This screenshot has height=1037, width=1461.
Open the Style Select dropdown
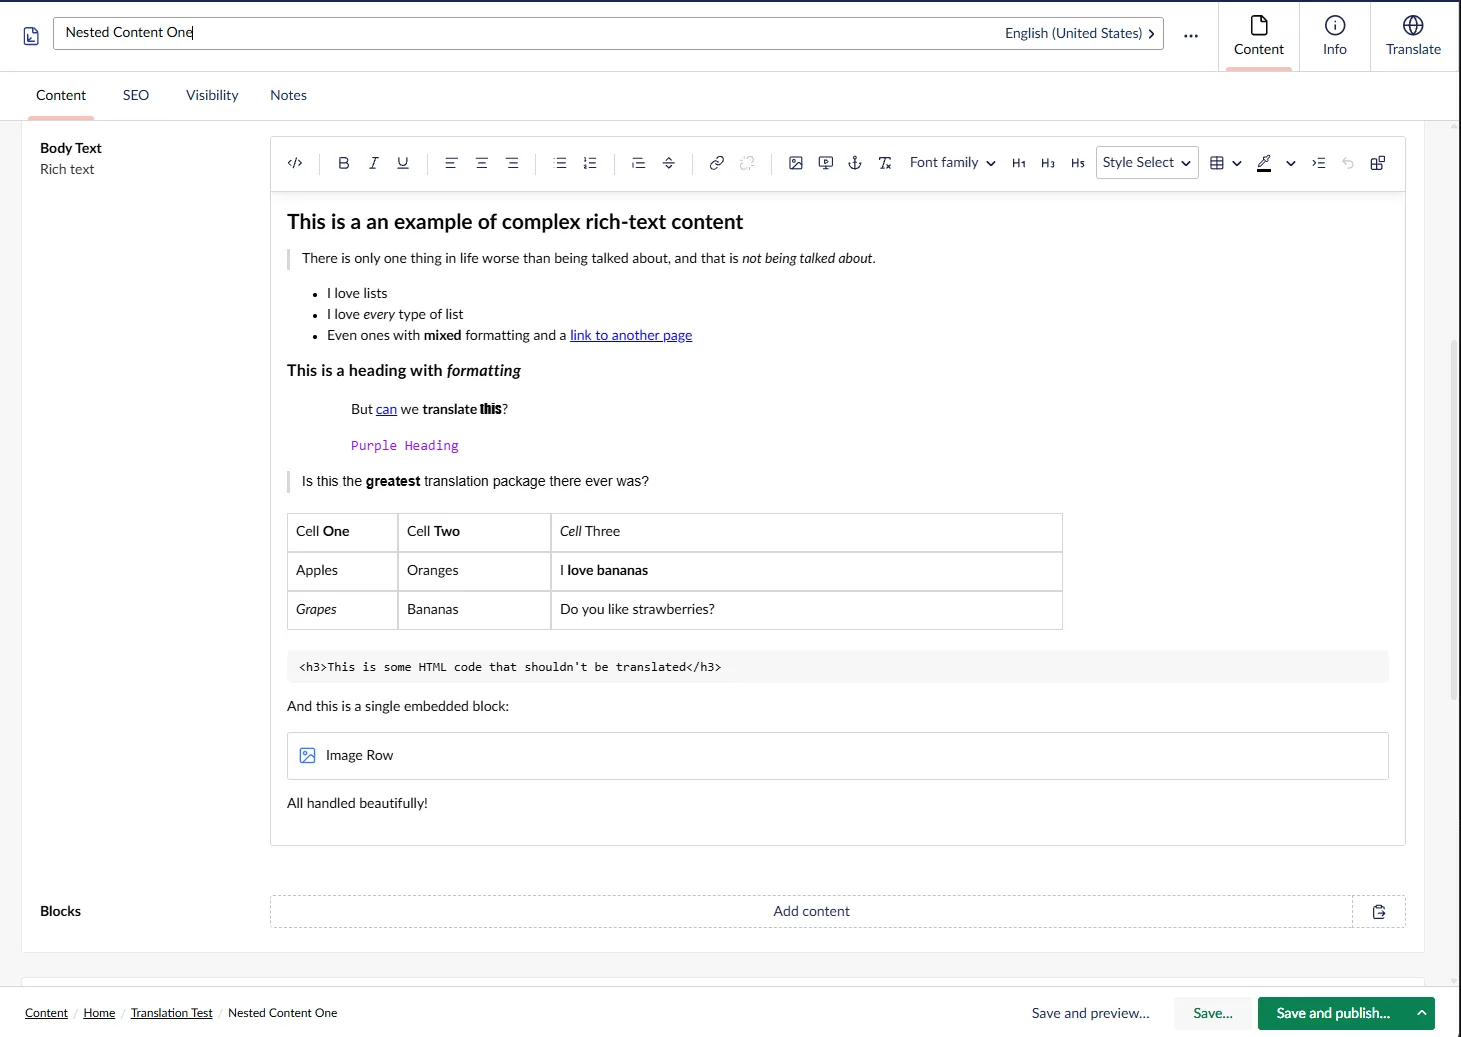pos(1147,163)
